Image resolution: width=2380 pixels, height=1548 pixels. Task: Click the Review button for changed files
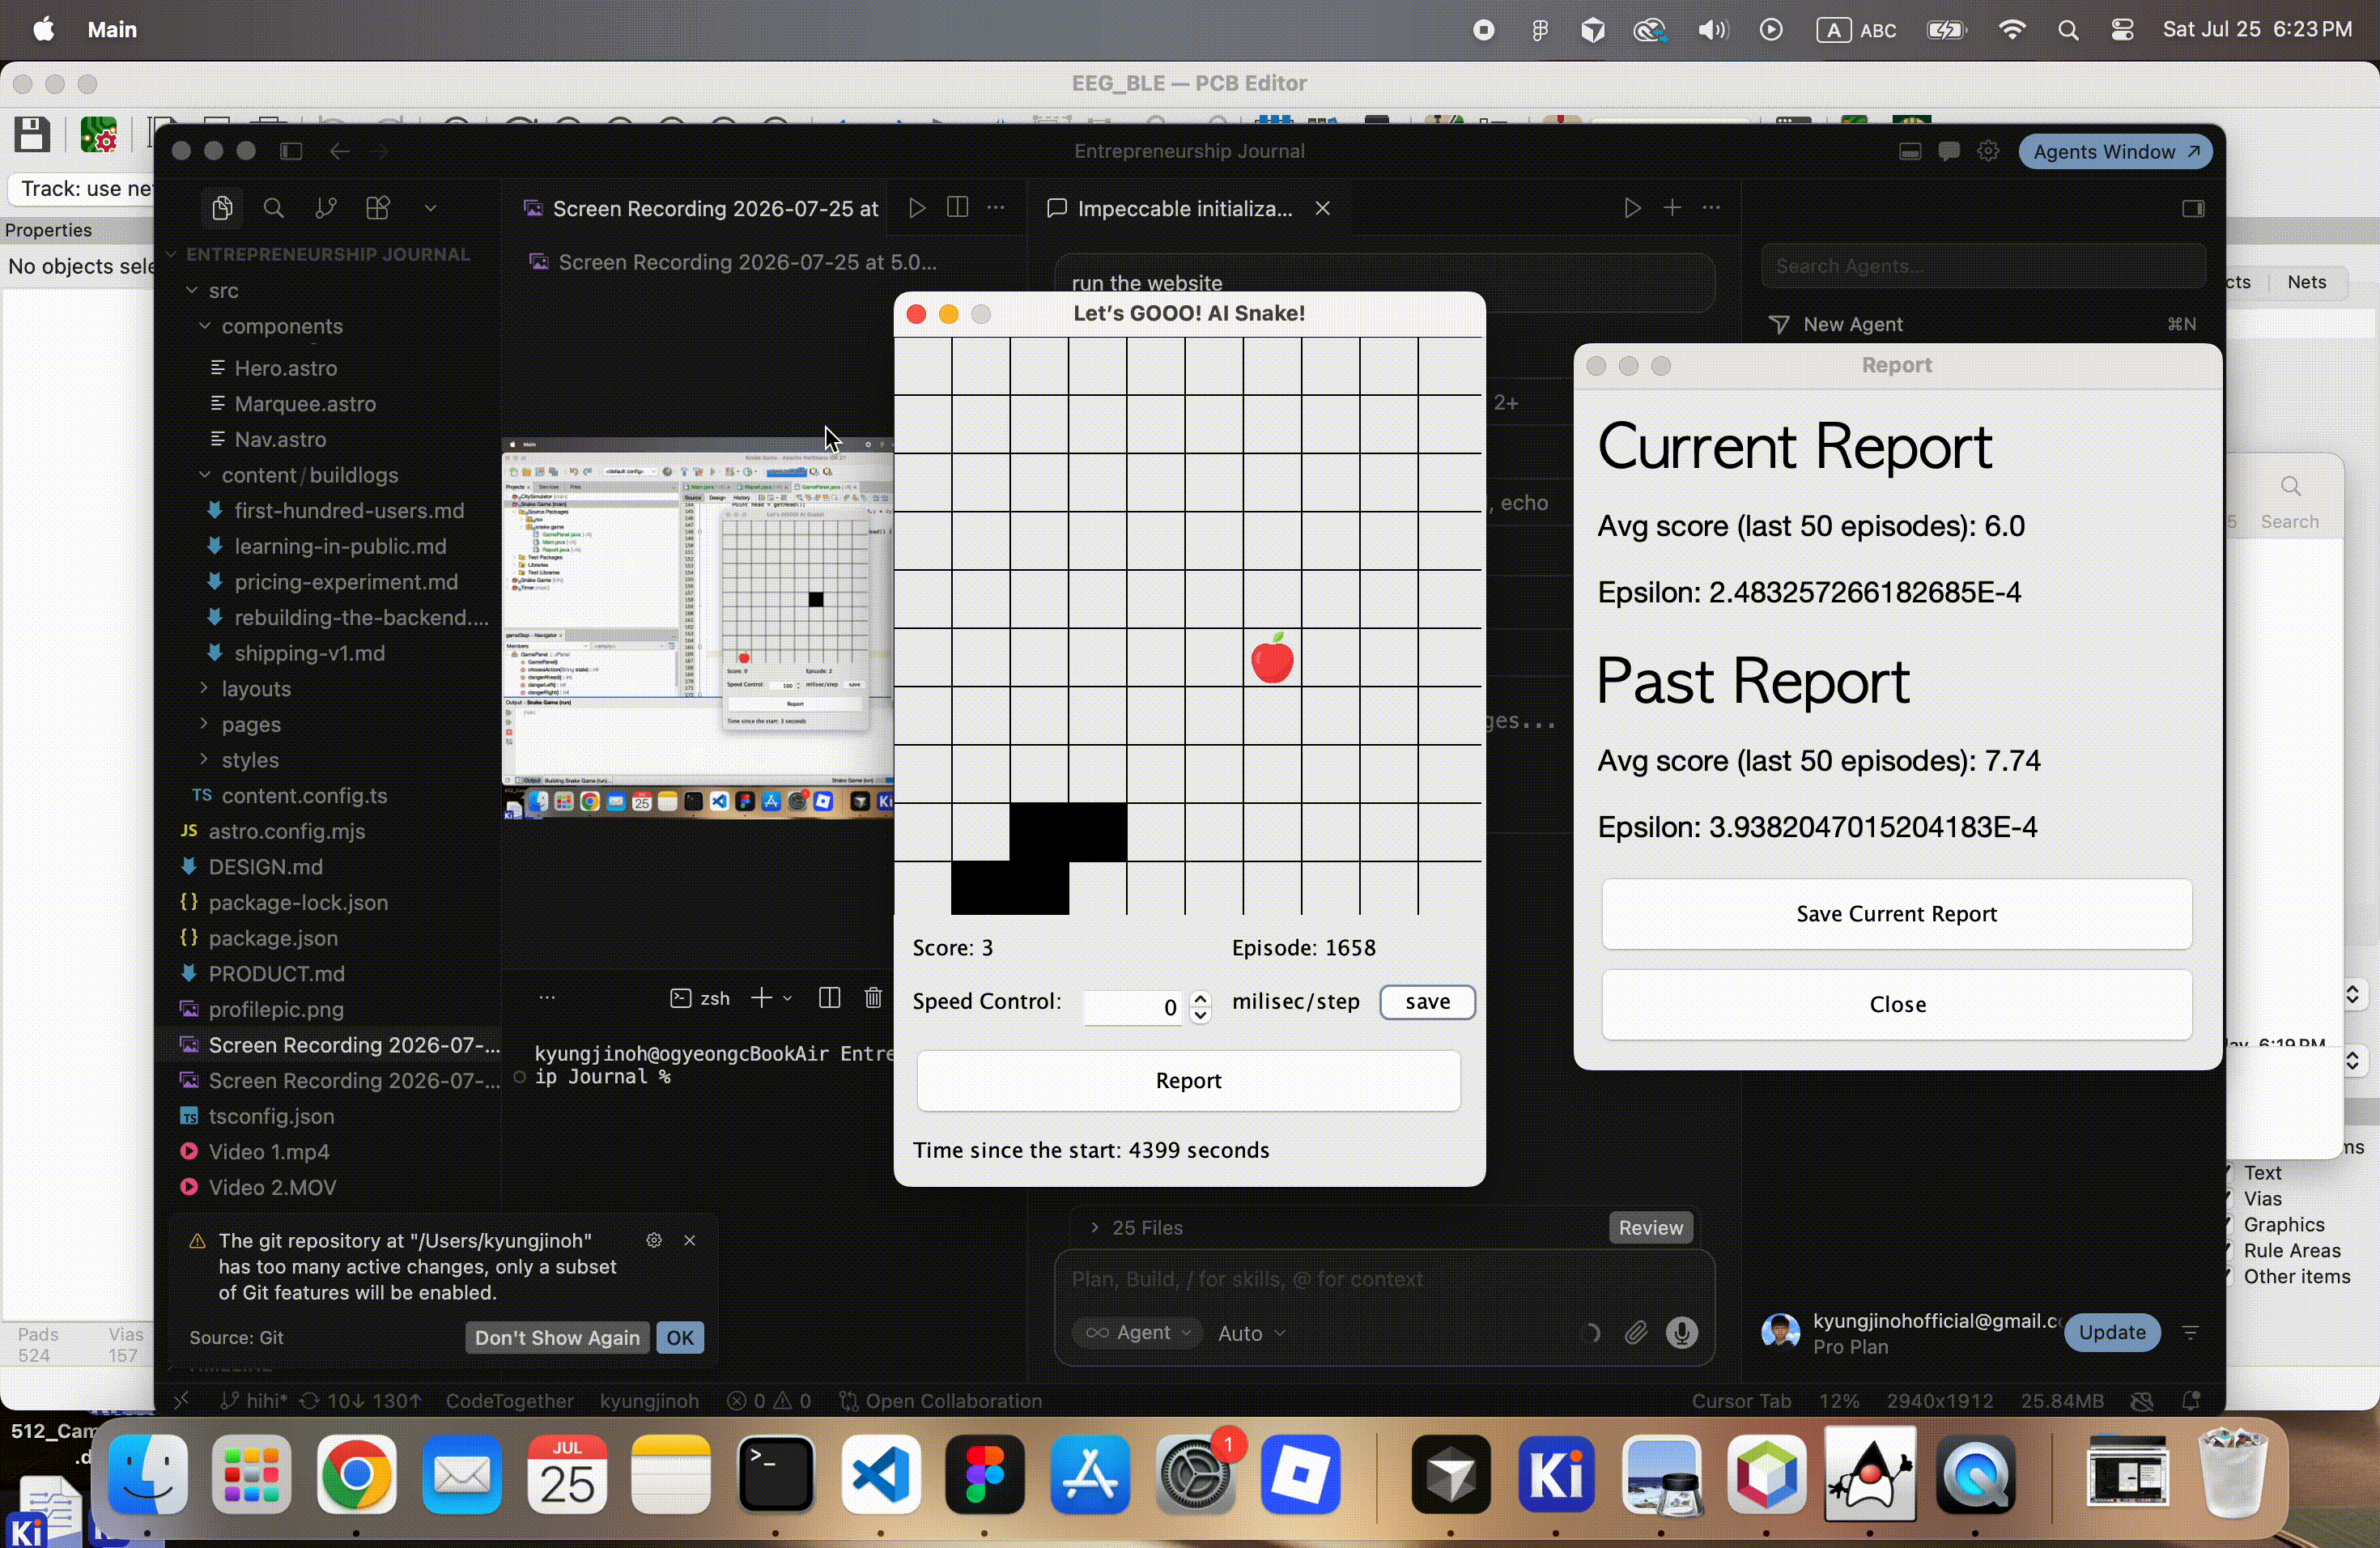pos(1651,1228)
